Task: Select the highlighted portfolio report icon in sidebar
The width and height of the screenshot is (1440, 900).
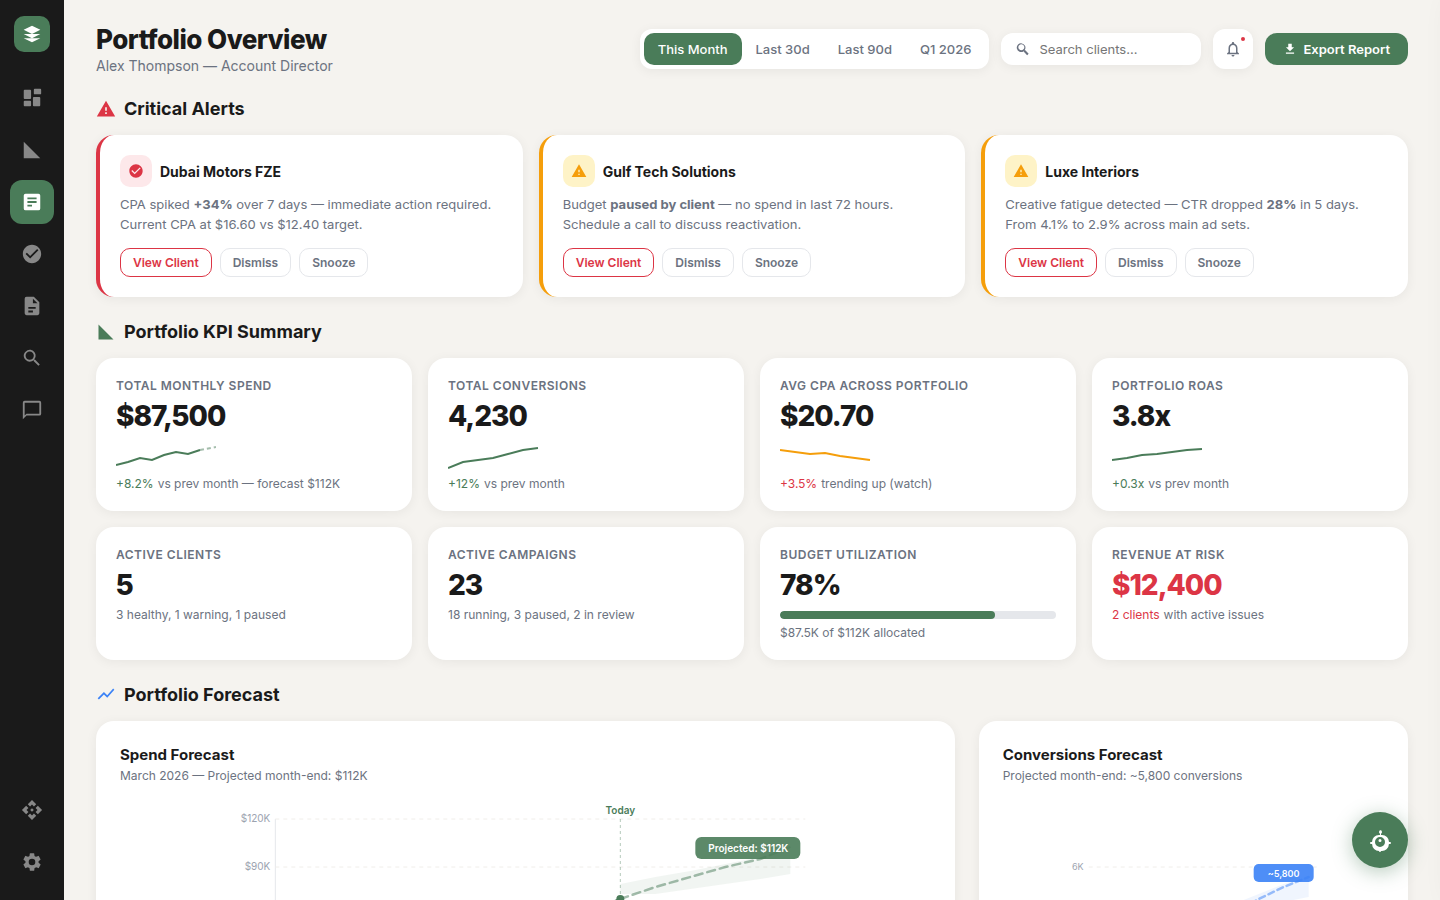Action: (32, 202)
